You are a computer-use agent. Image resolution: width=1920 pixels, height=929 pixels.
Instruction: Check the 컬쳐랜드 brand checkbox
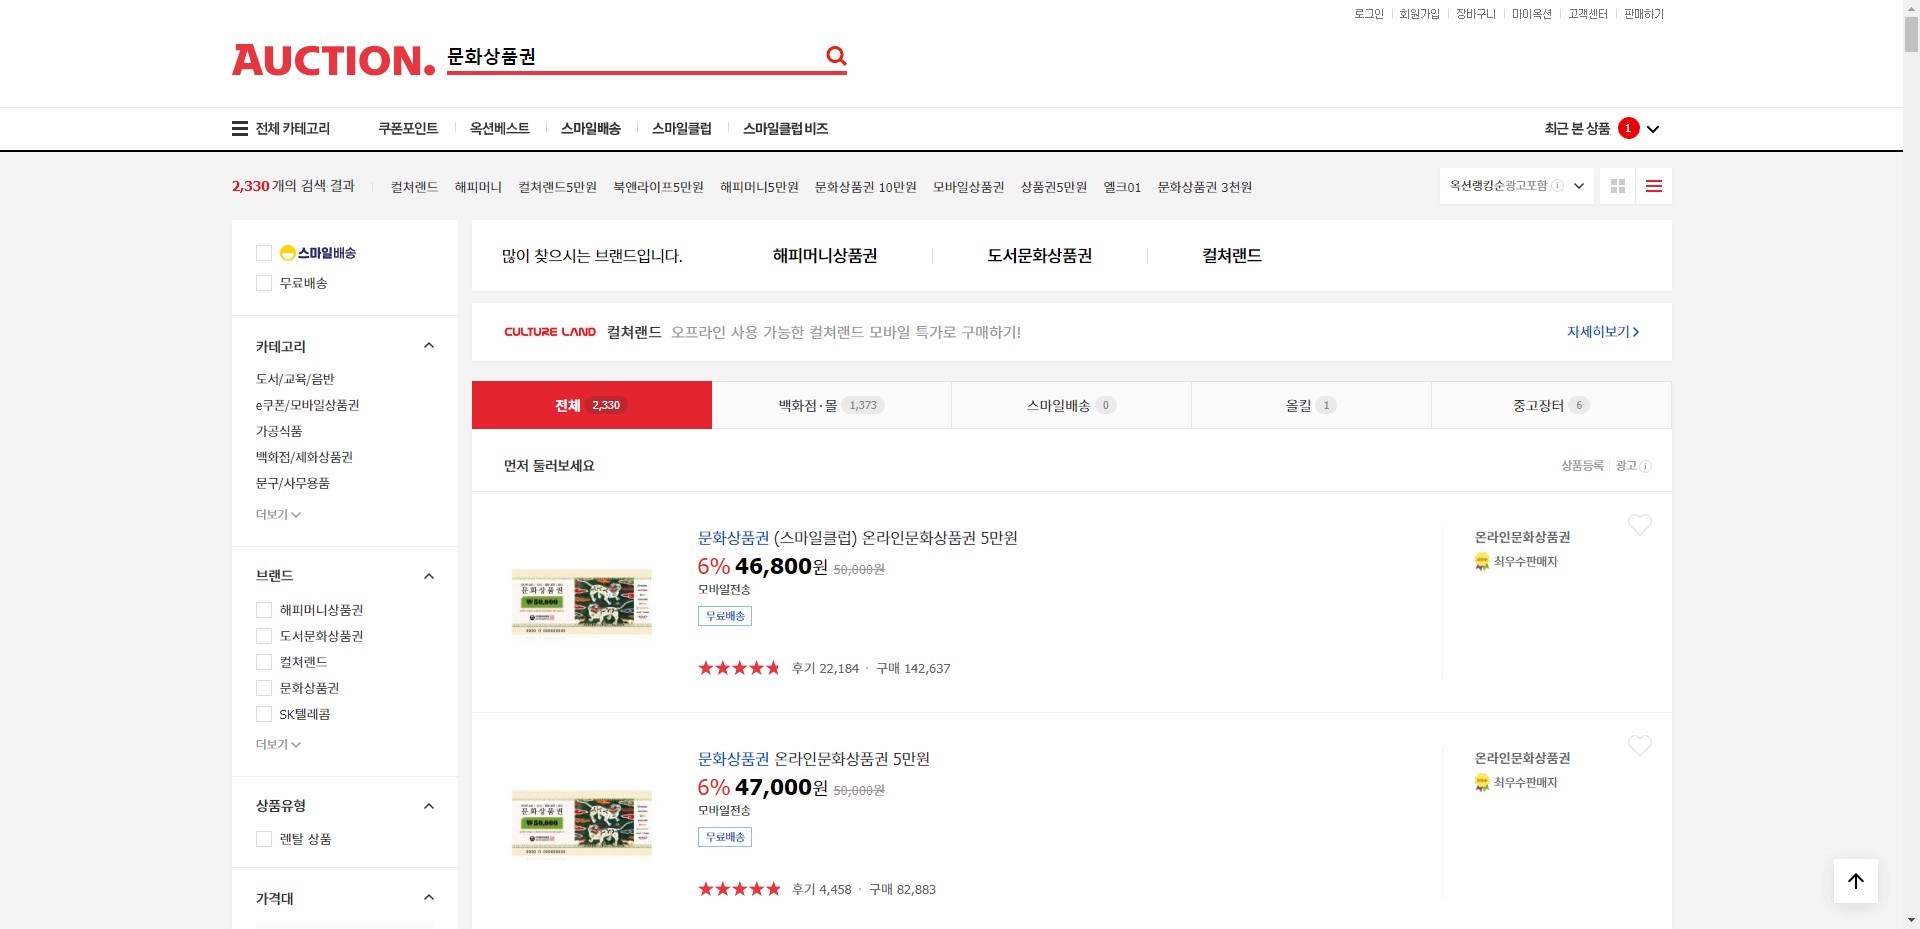coord(264,662)
